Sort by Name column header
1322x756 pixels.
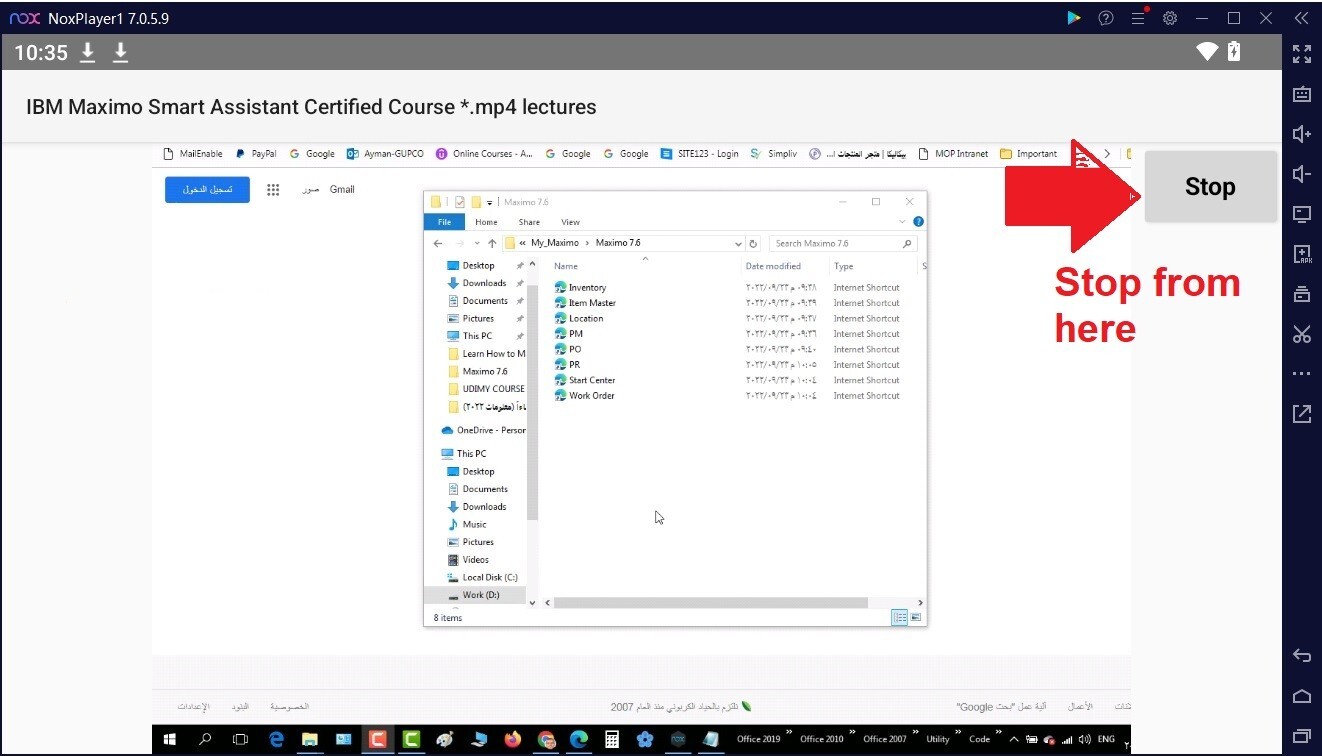(x=566, y=266)
